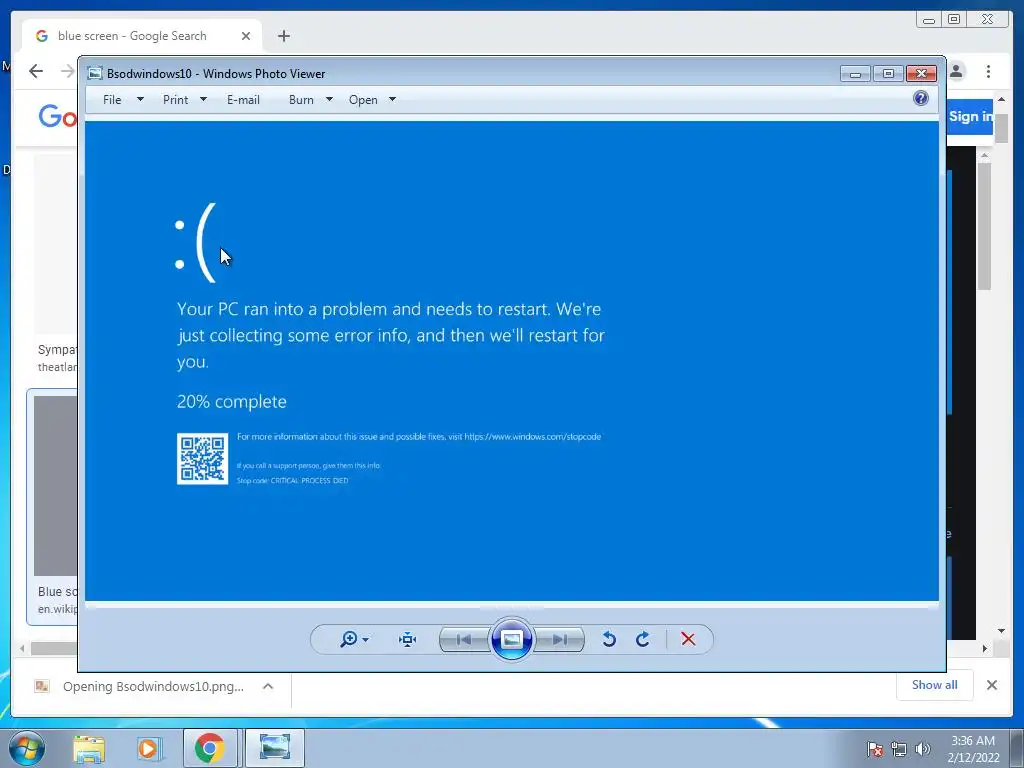
Task: Open the File menu
Action: pyautogui.click(x=112, y=100)
